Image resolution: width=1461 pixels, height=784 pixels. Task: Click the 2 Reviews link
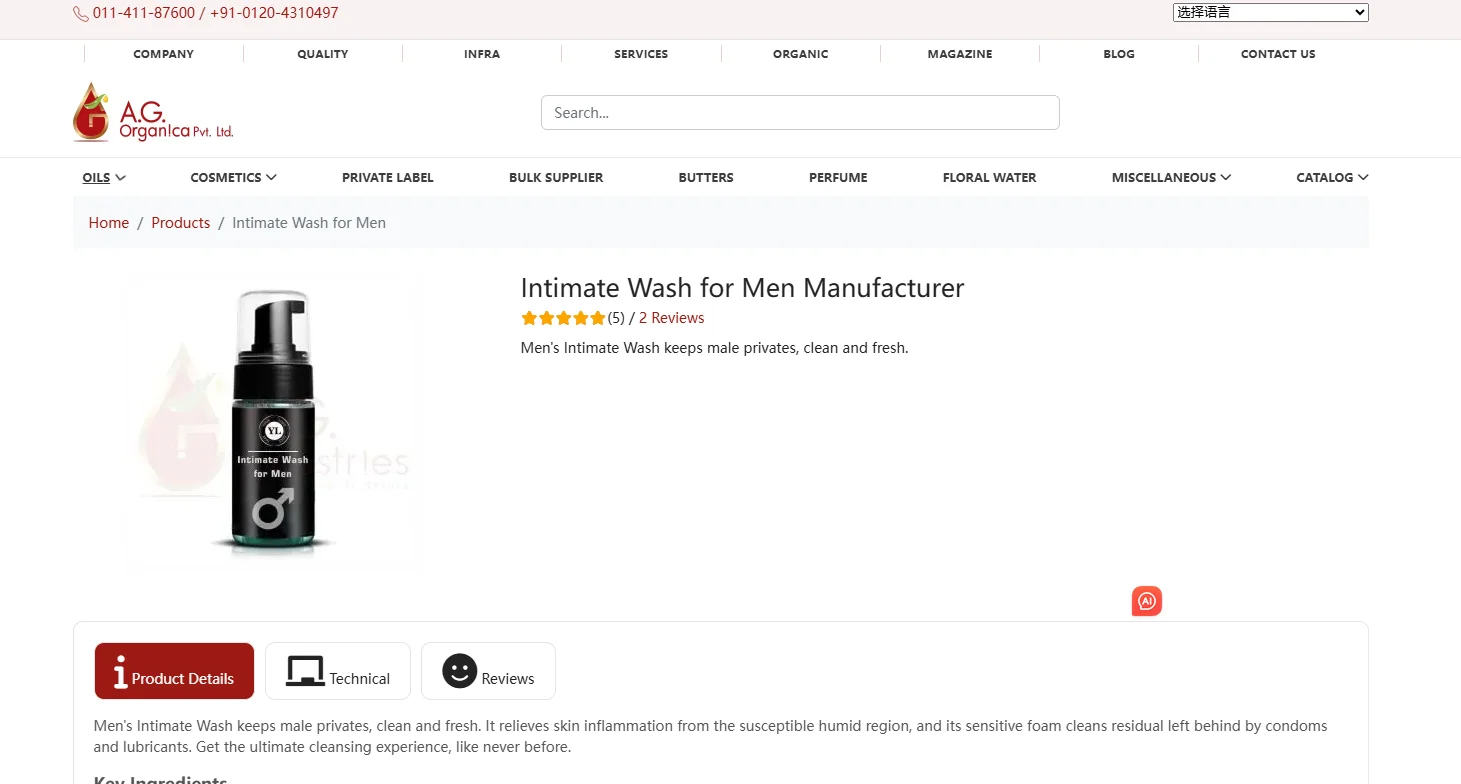click(x=671, y=317)
